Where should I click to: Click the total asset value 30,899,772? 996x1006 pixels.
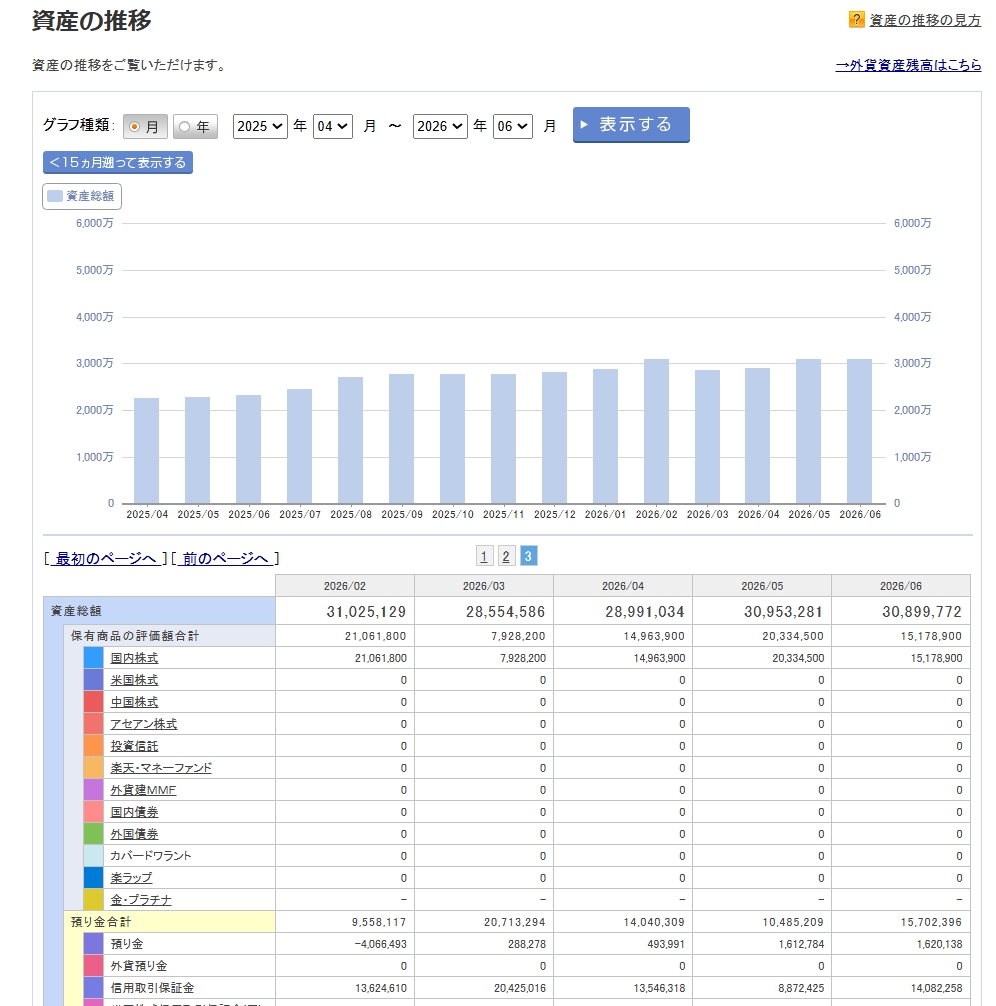point(922,611)
